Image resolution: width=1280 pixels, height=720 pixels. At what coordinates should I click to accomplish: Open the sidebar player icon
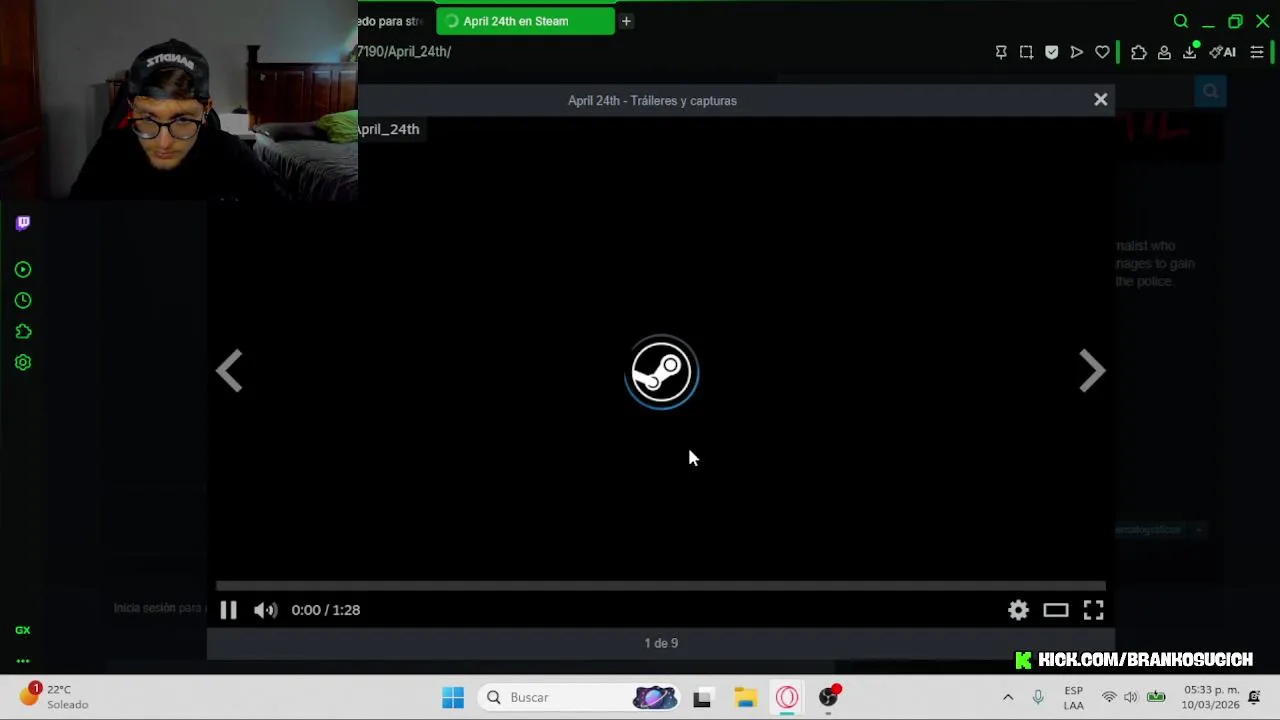tap(23, 270)
